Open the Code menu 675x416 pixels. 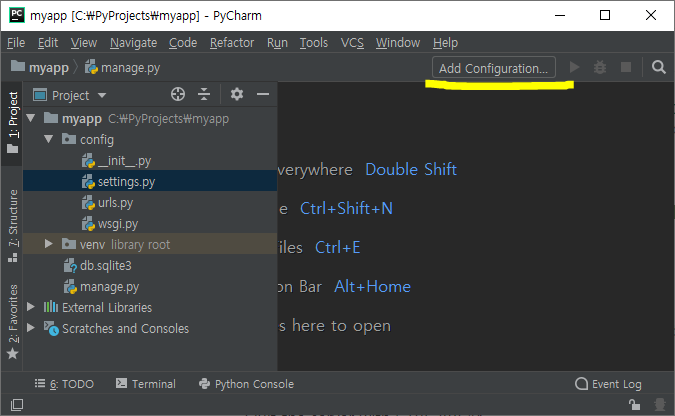(183, 43)
